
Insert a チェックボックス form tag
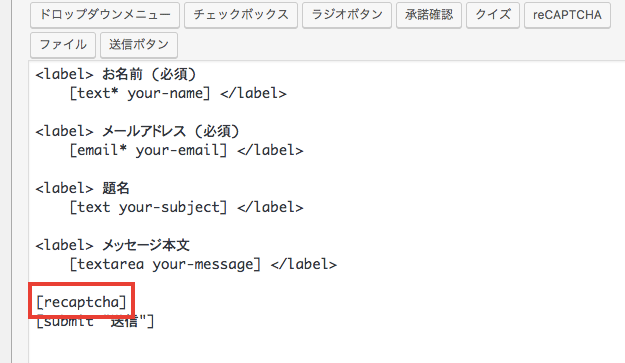(x=241, y=15)
